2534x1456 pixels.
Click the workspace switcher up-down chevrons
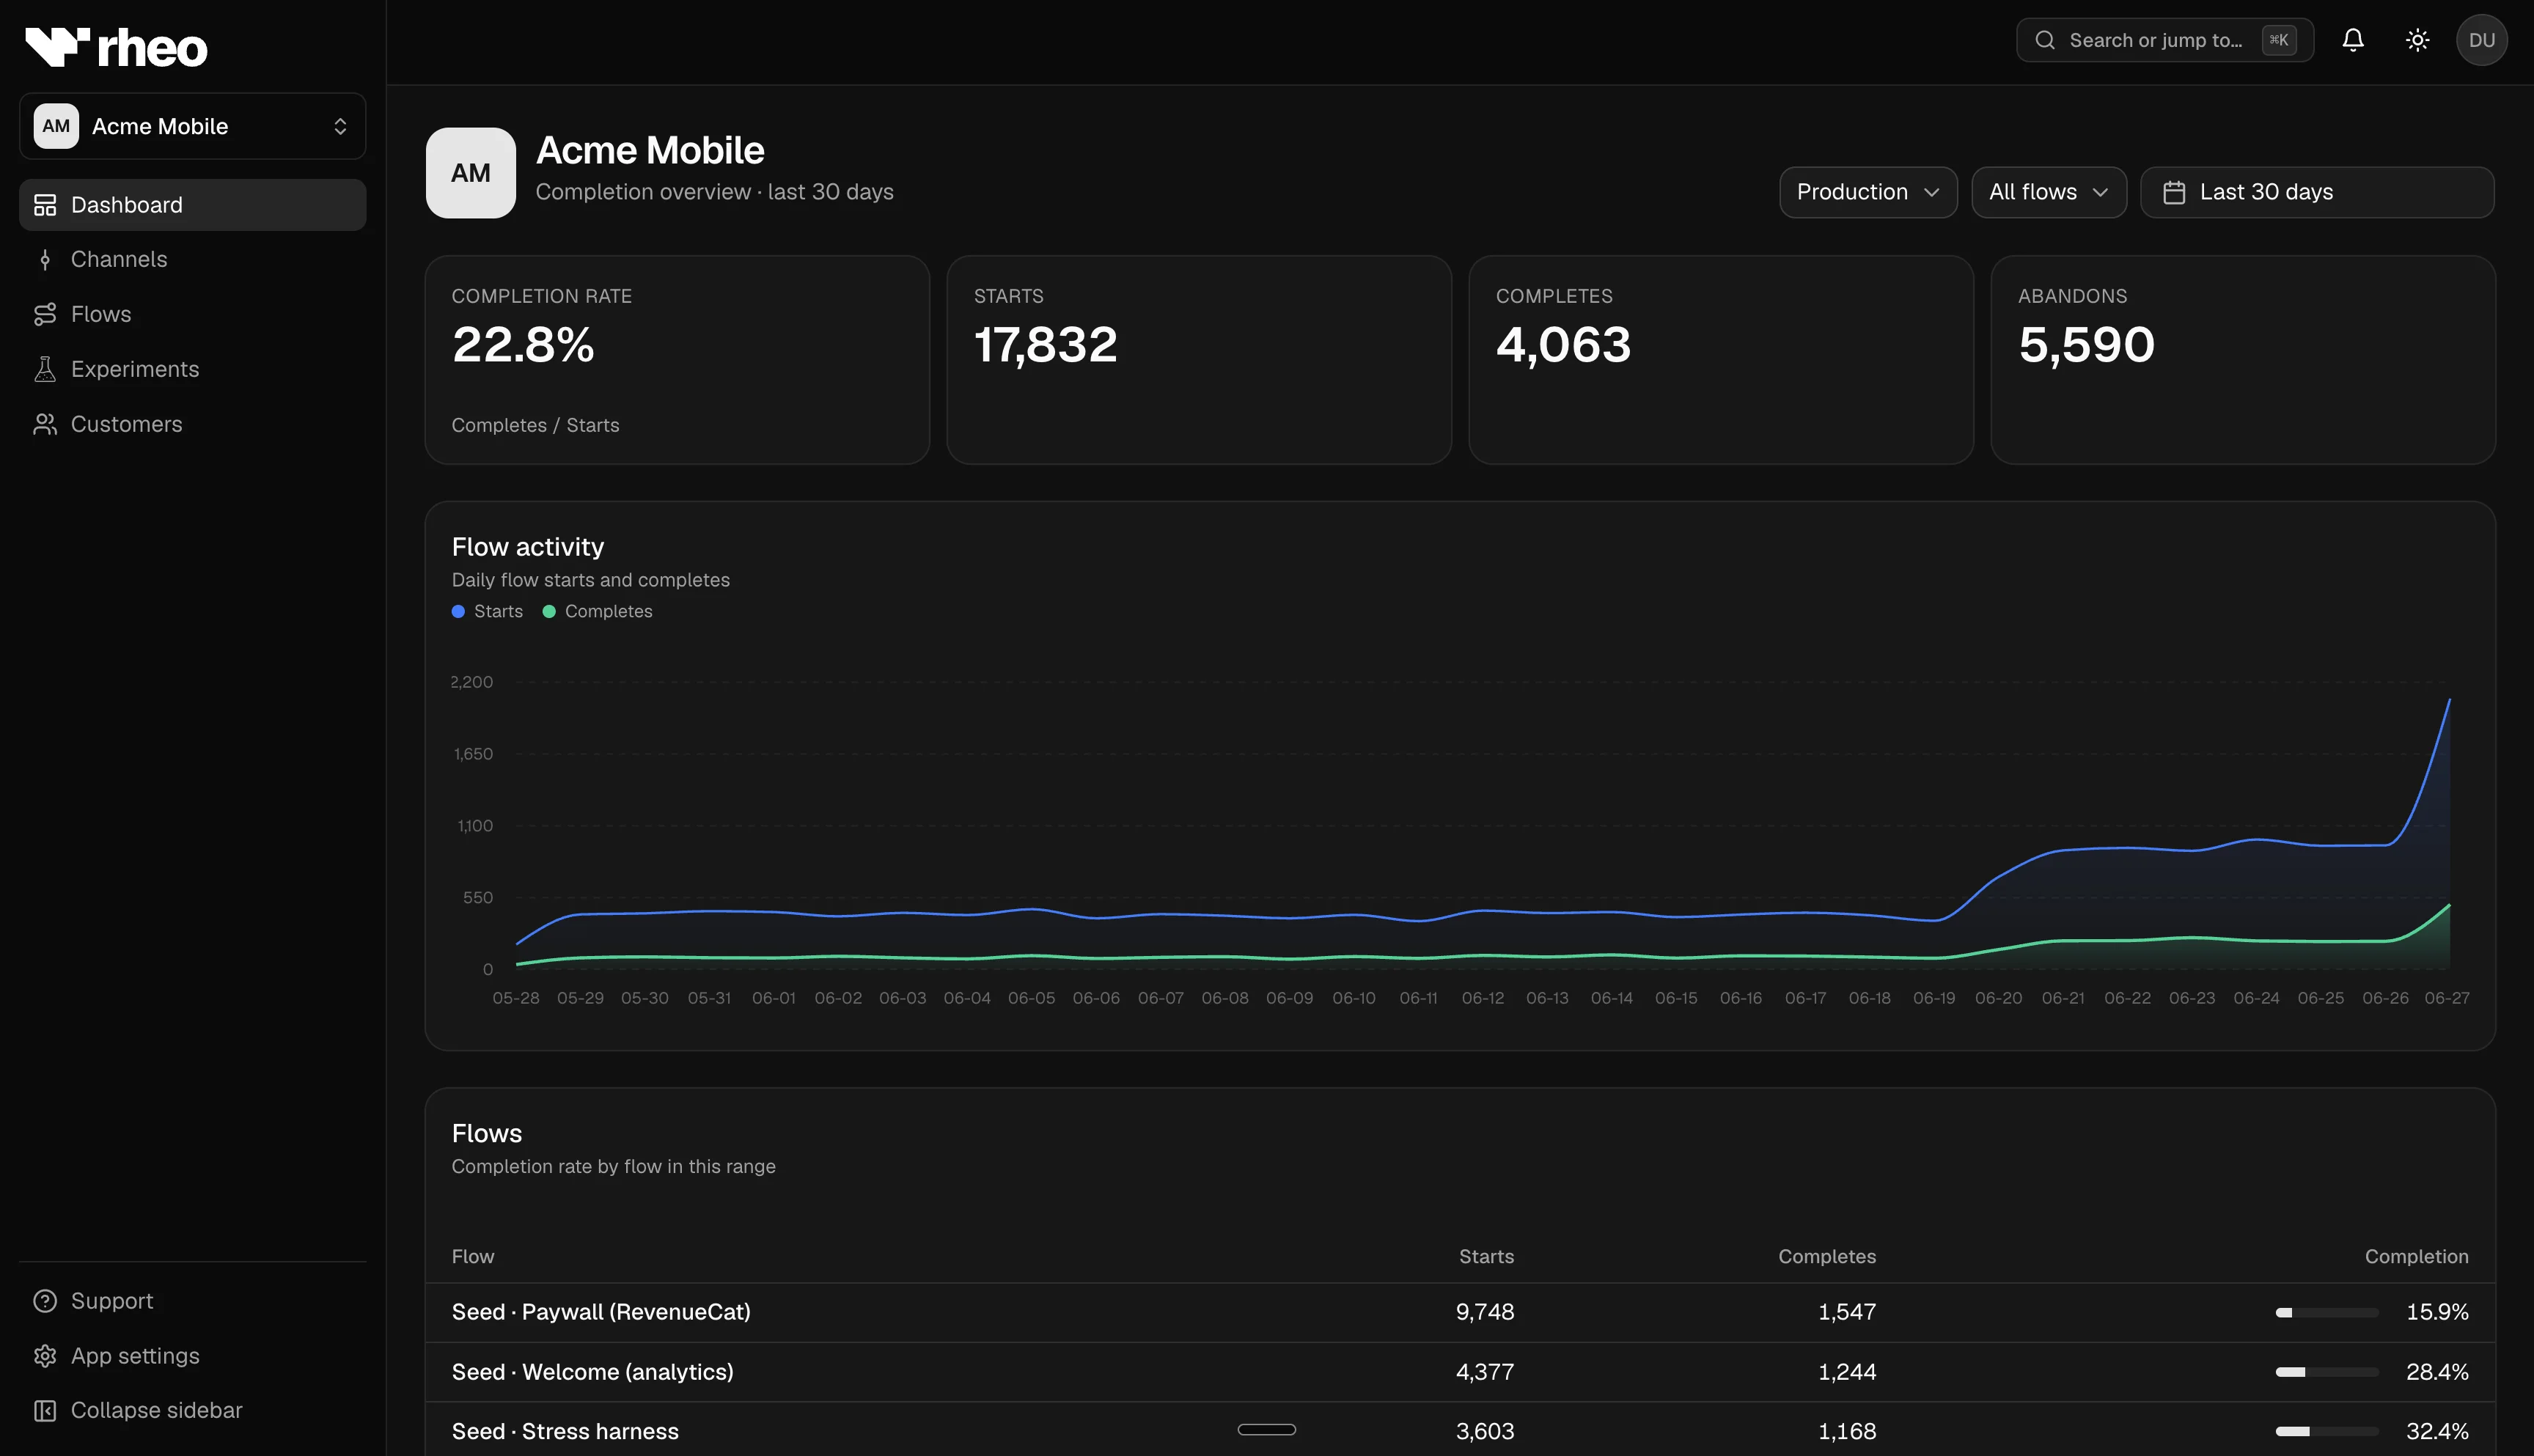(x=340, y=126)
